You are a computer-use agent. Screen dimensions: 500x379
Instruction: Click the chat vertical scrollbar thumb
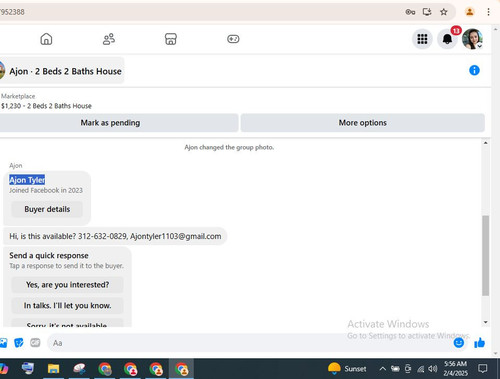pos(486,256)
